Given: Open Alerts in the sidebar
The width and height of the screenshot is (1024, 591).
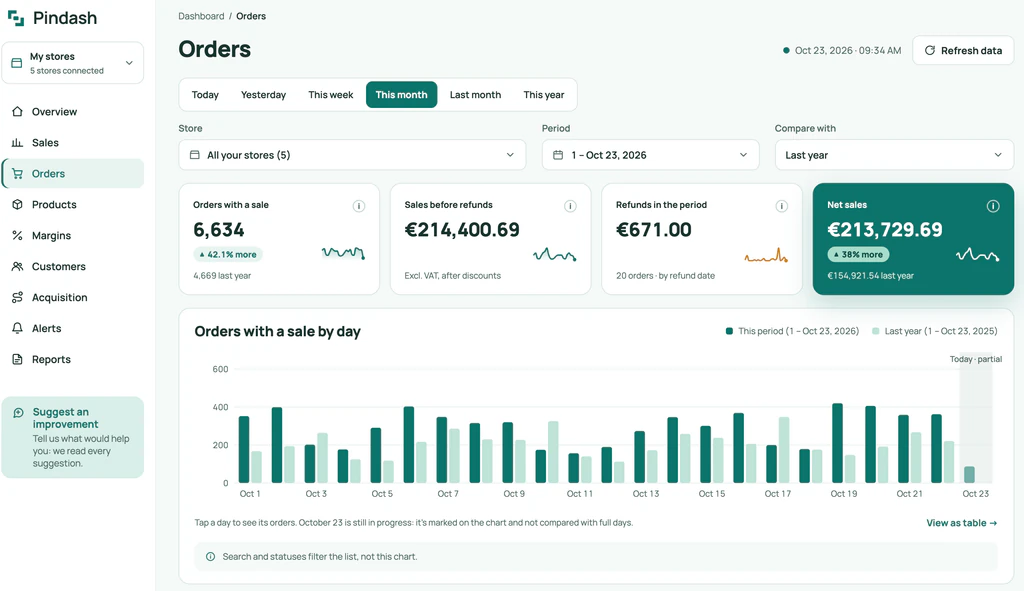Looking at the screenshot, I should (x=73, y=328).
